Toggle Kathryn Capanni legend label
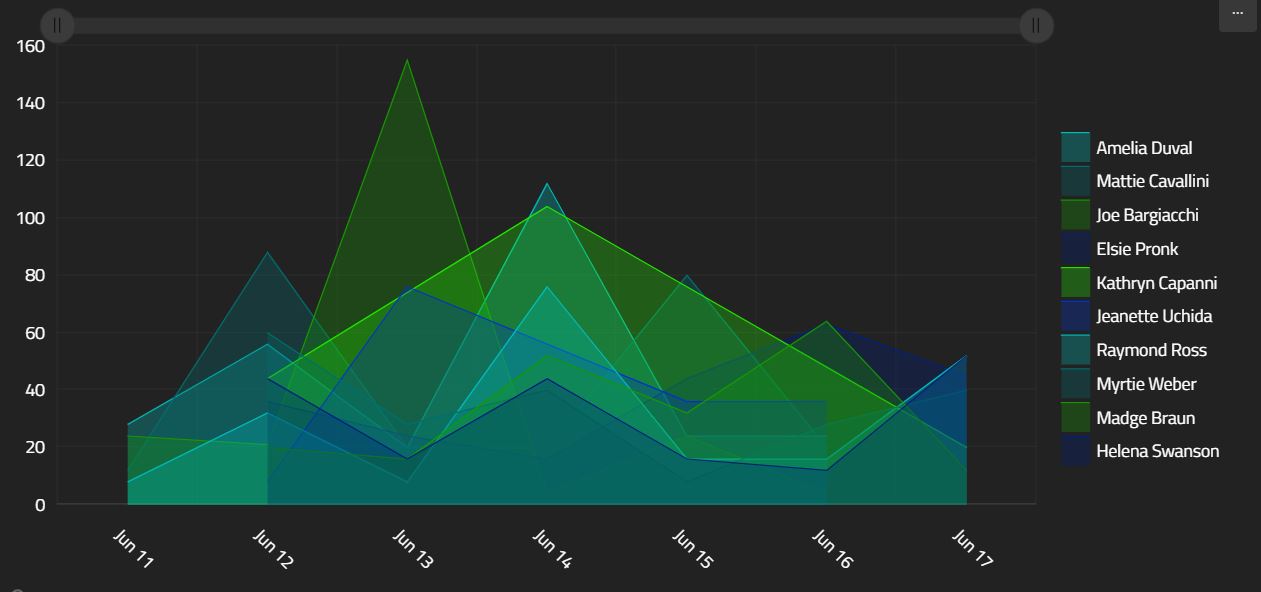This screenshot has width=1261, height=592. pyautogui.click(x=1156, y=283)
